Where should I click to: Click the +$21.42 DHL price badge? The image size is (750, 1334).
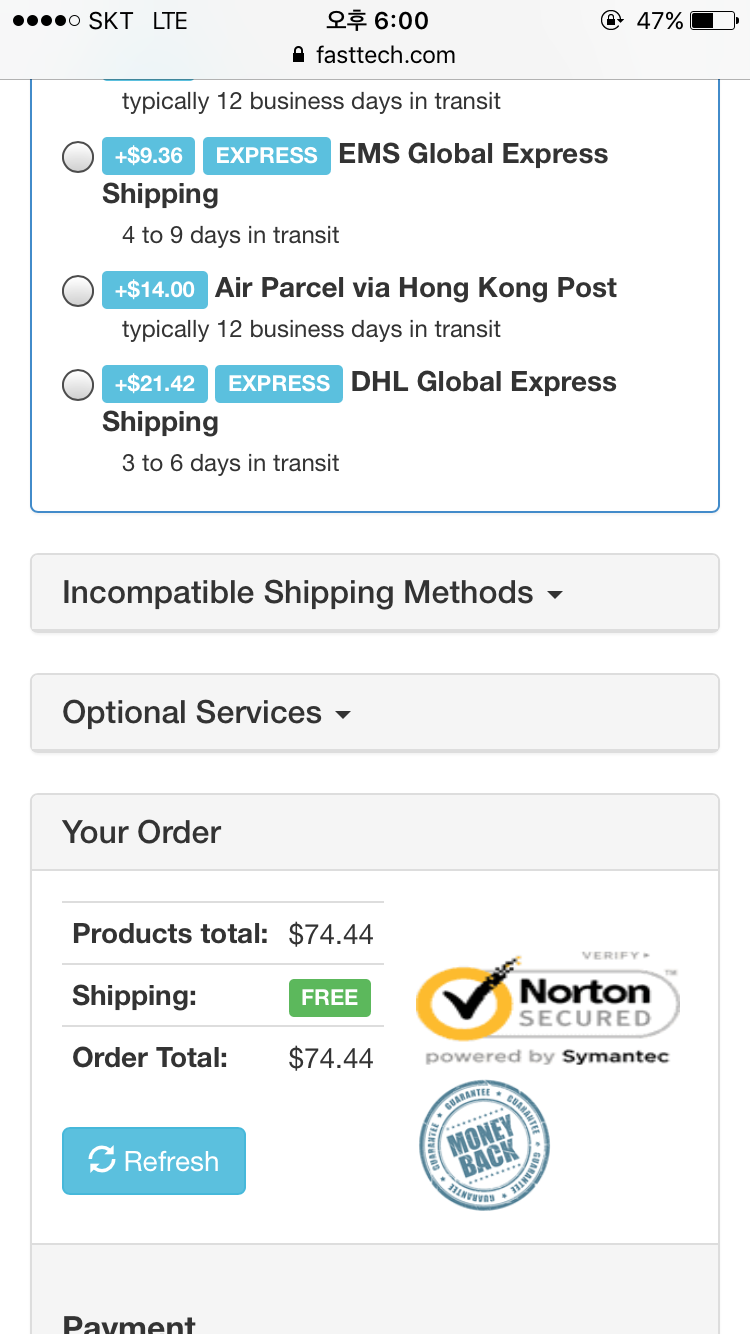tap(155, 384)
